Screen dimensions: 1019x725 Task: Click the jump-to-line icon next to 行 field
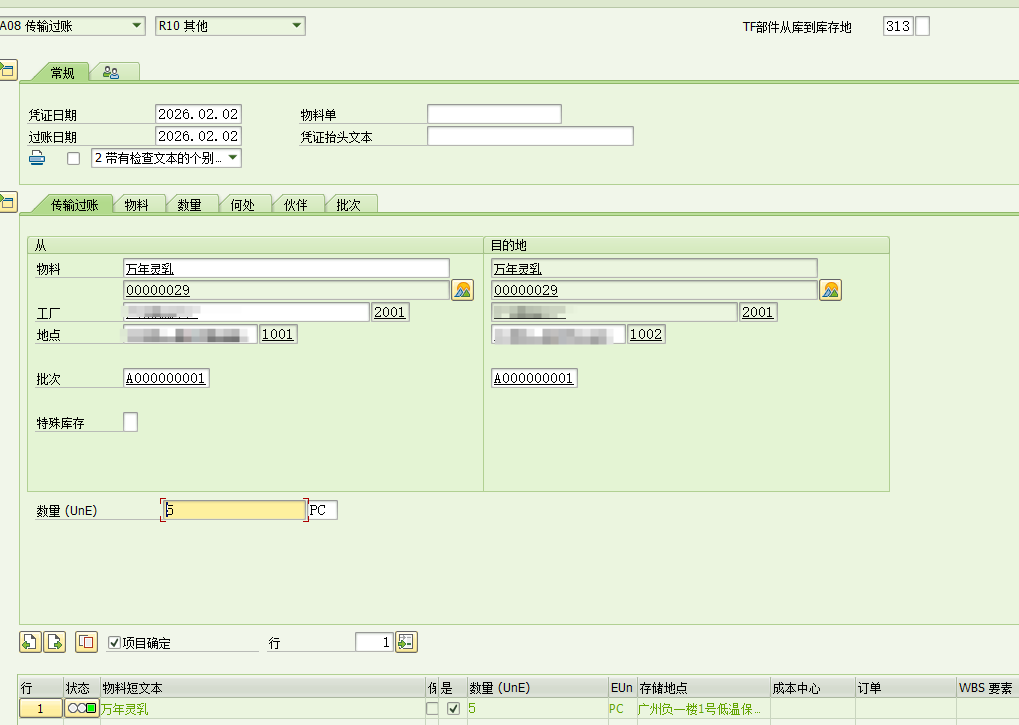click(x=406, y=642)
